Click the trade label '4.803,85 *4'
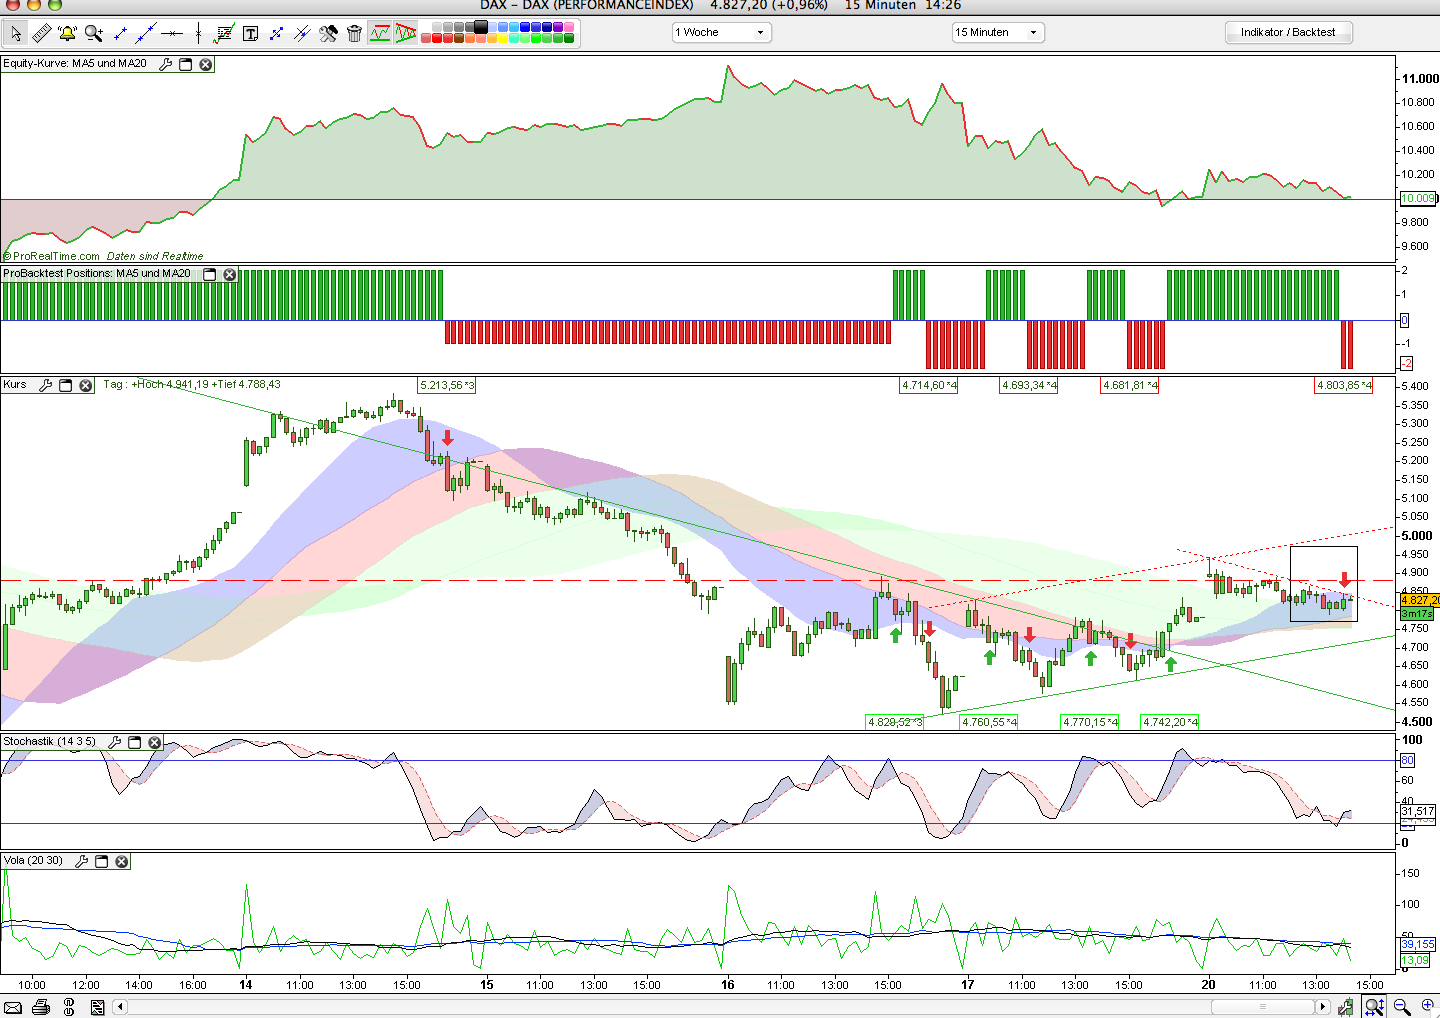 pyautogui.click(x=1344, y=385)
